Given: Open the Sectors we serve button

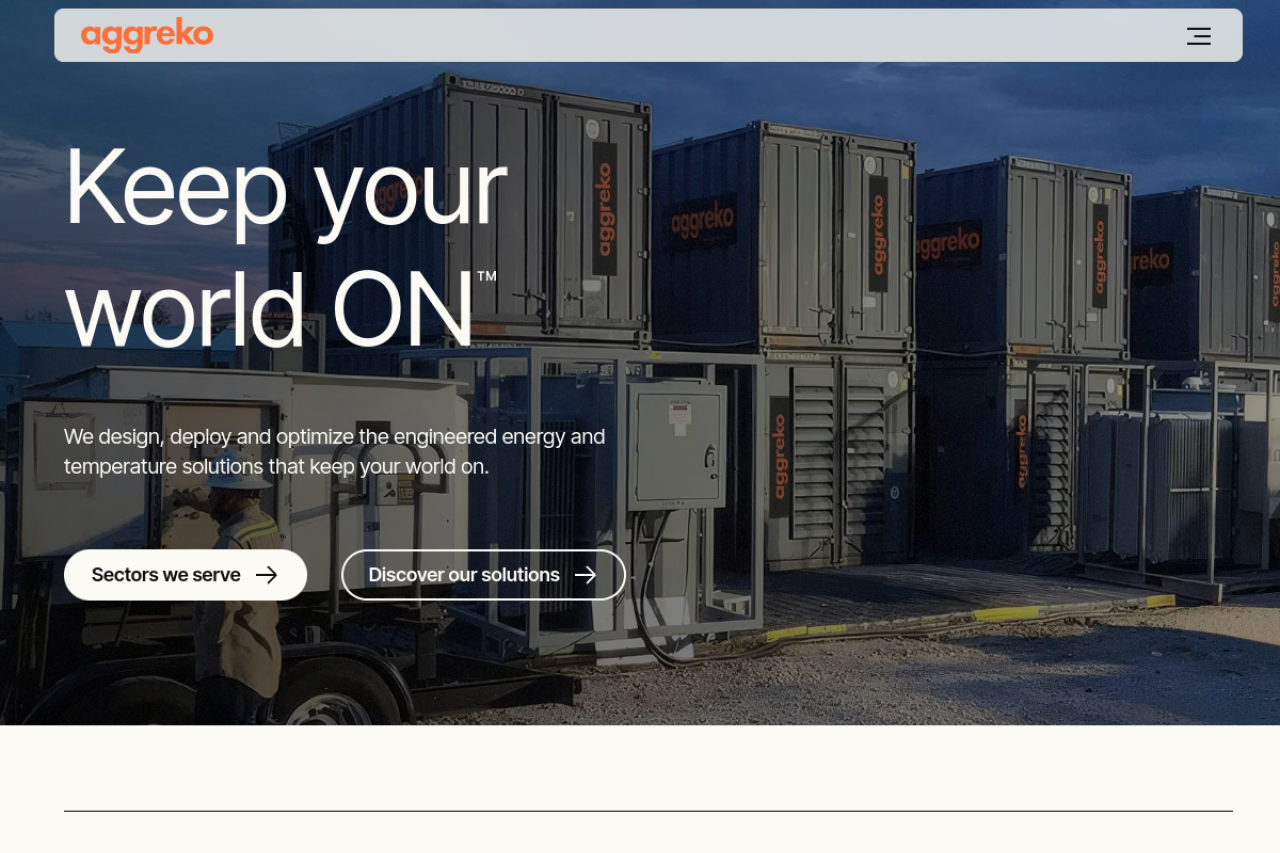Looking at the screenshot, I should [x=185, y=575].
